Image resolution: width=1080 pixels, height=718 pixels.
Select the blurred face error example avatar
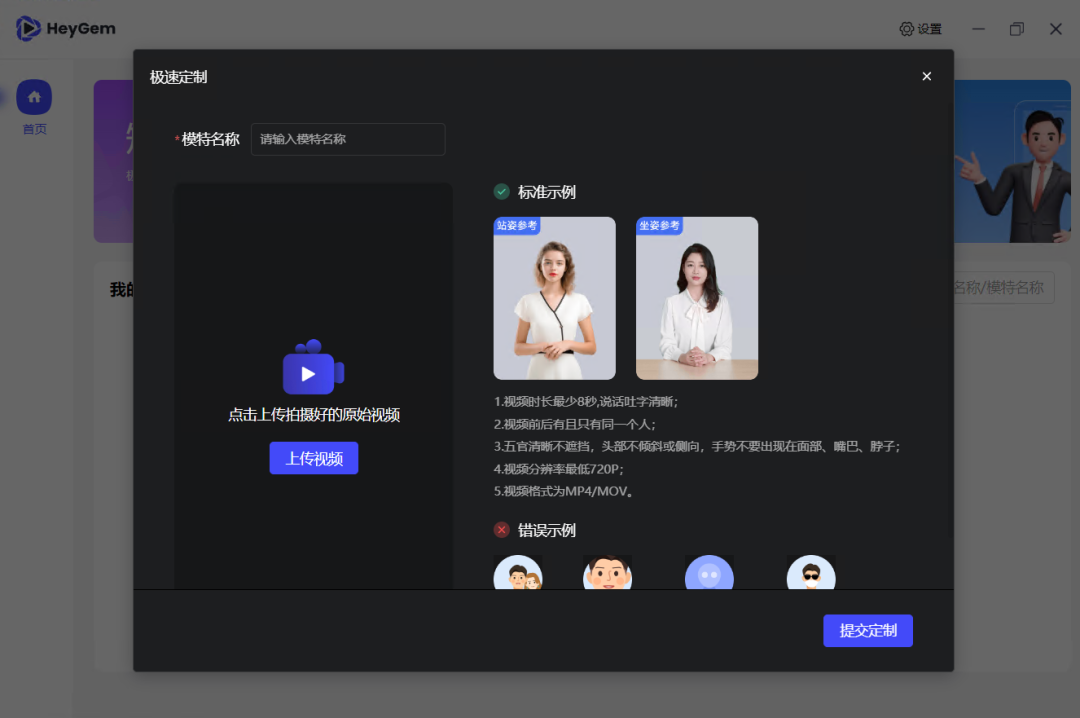[x=709, y=573]
